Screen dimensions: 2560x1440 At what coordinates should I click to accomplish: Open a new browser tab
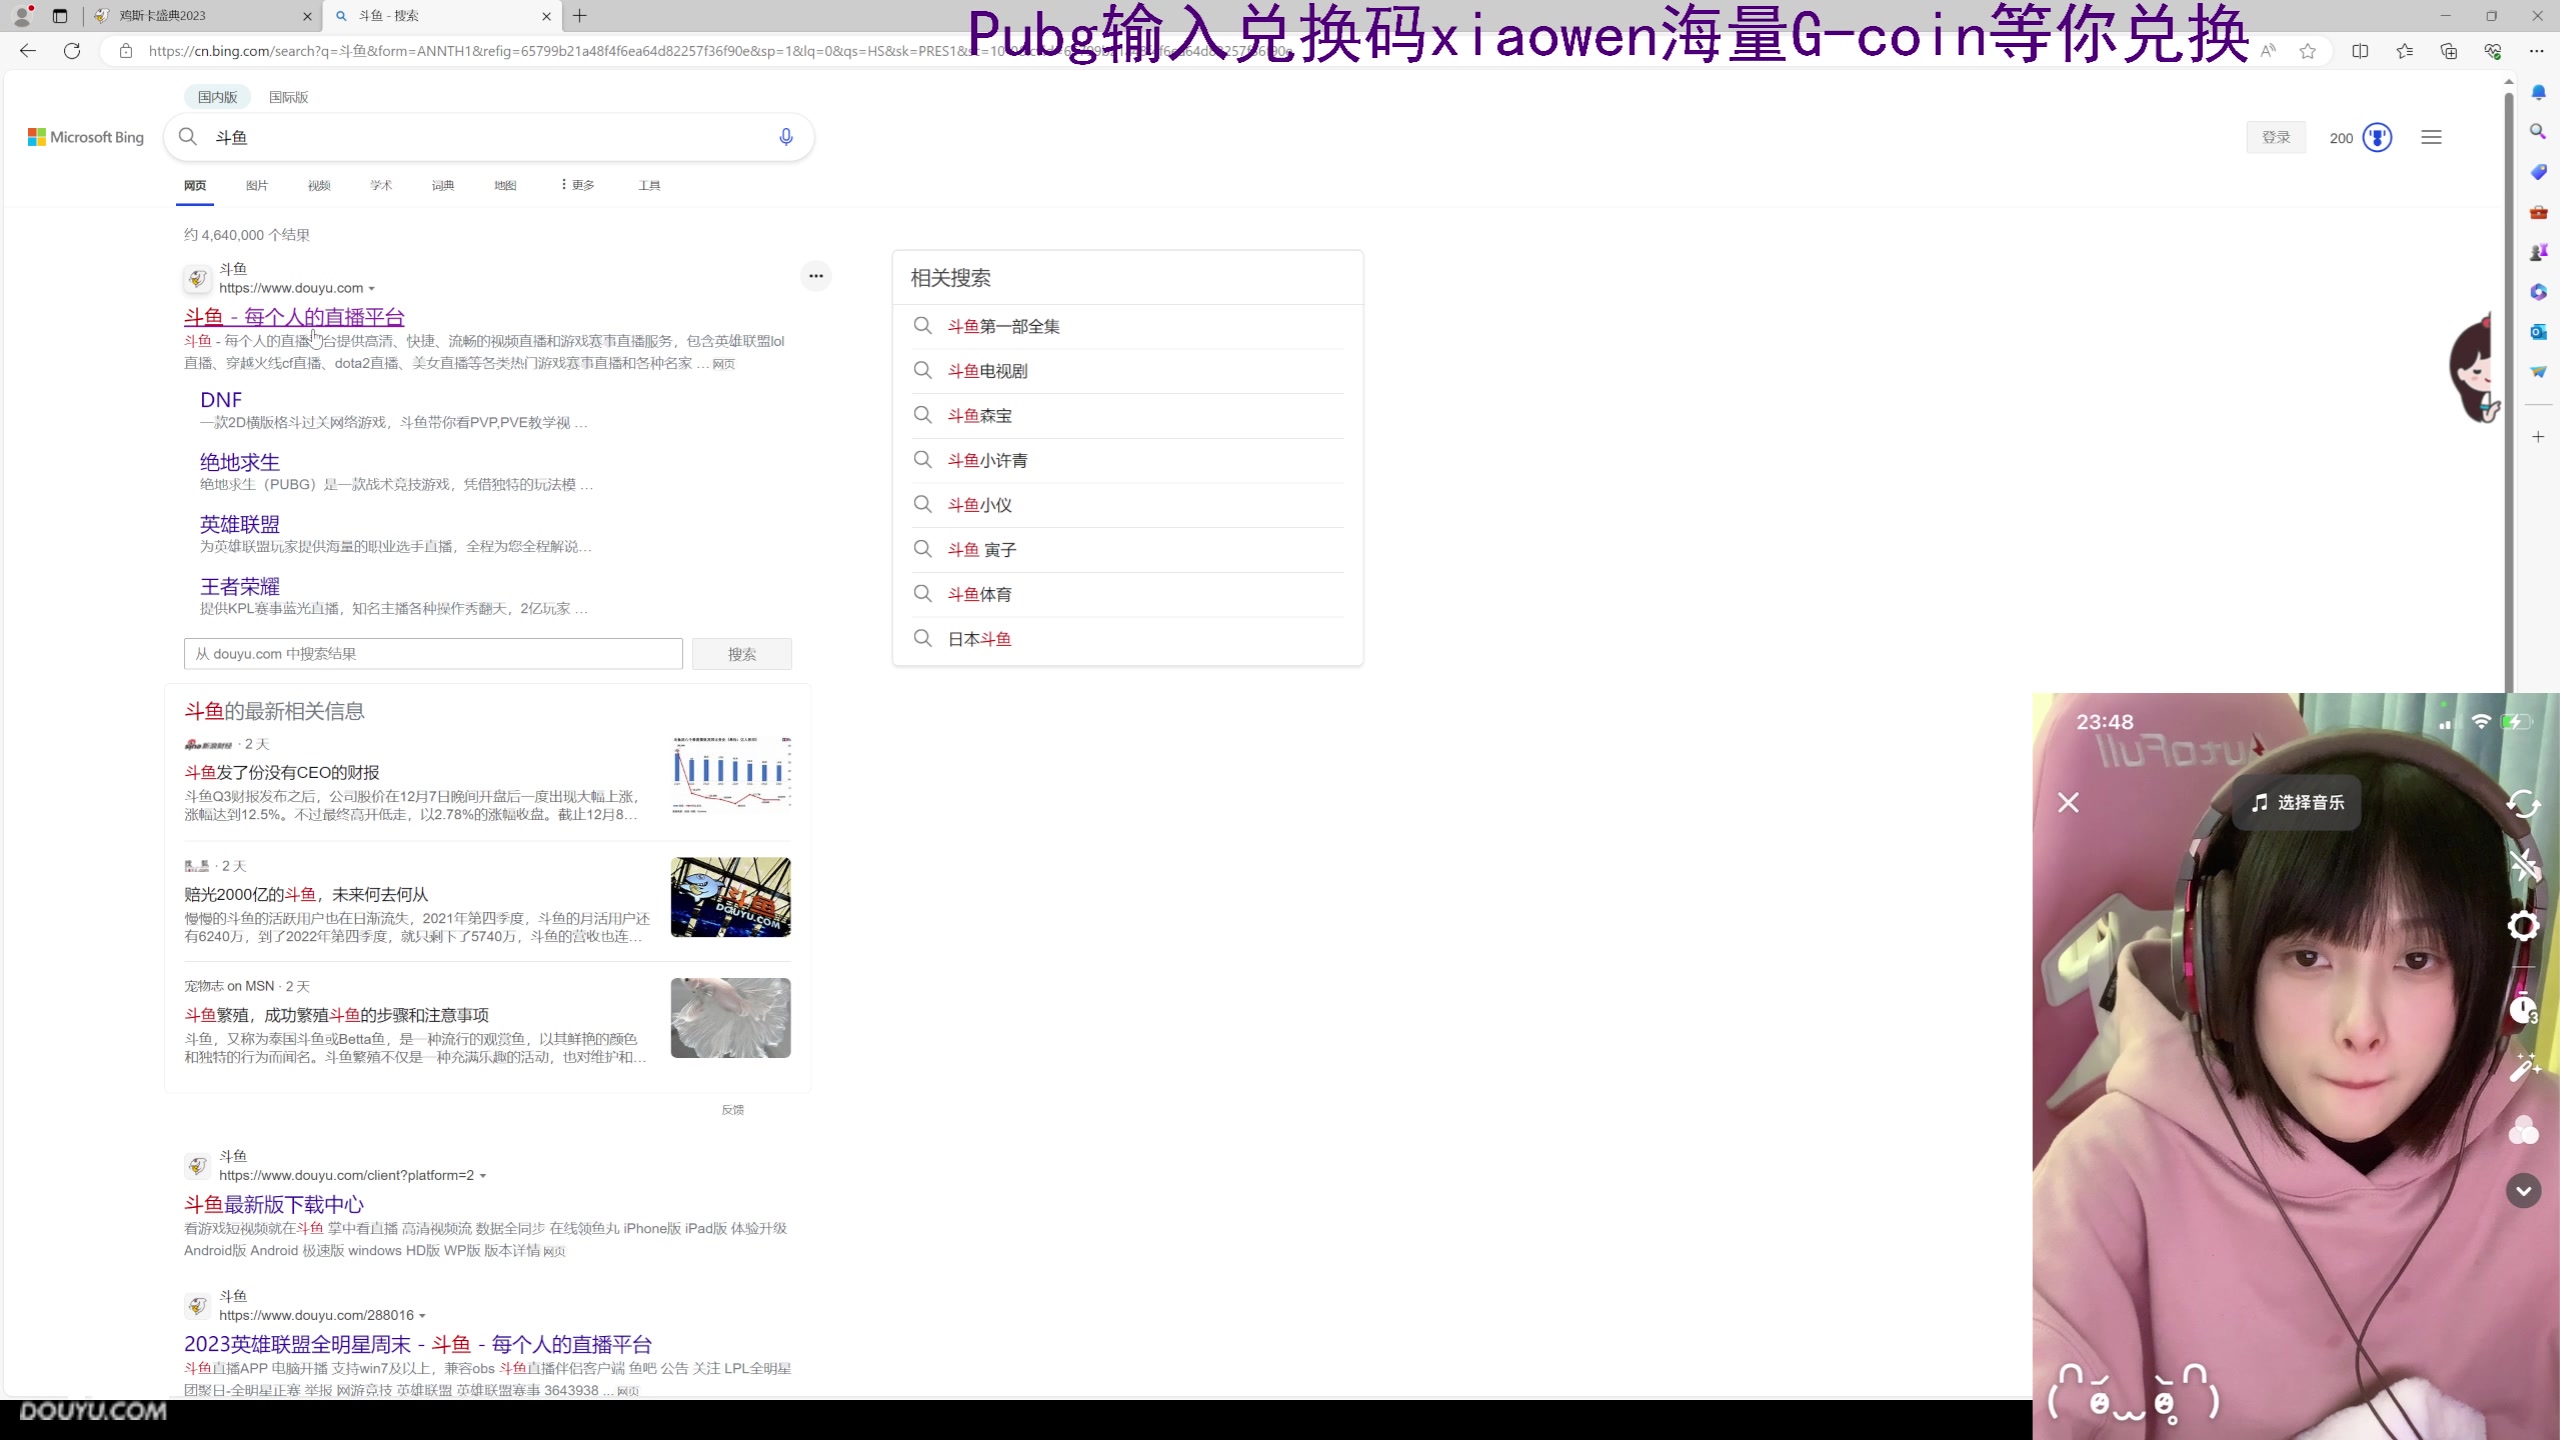pyautogui.click(x=580, y=16)
